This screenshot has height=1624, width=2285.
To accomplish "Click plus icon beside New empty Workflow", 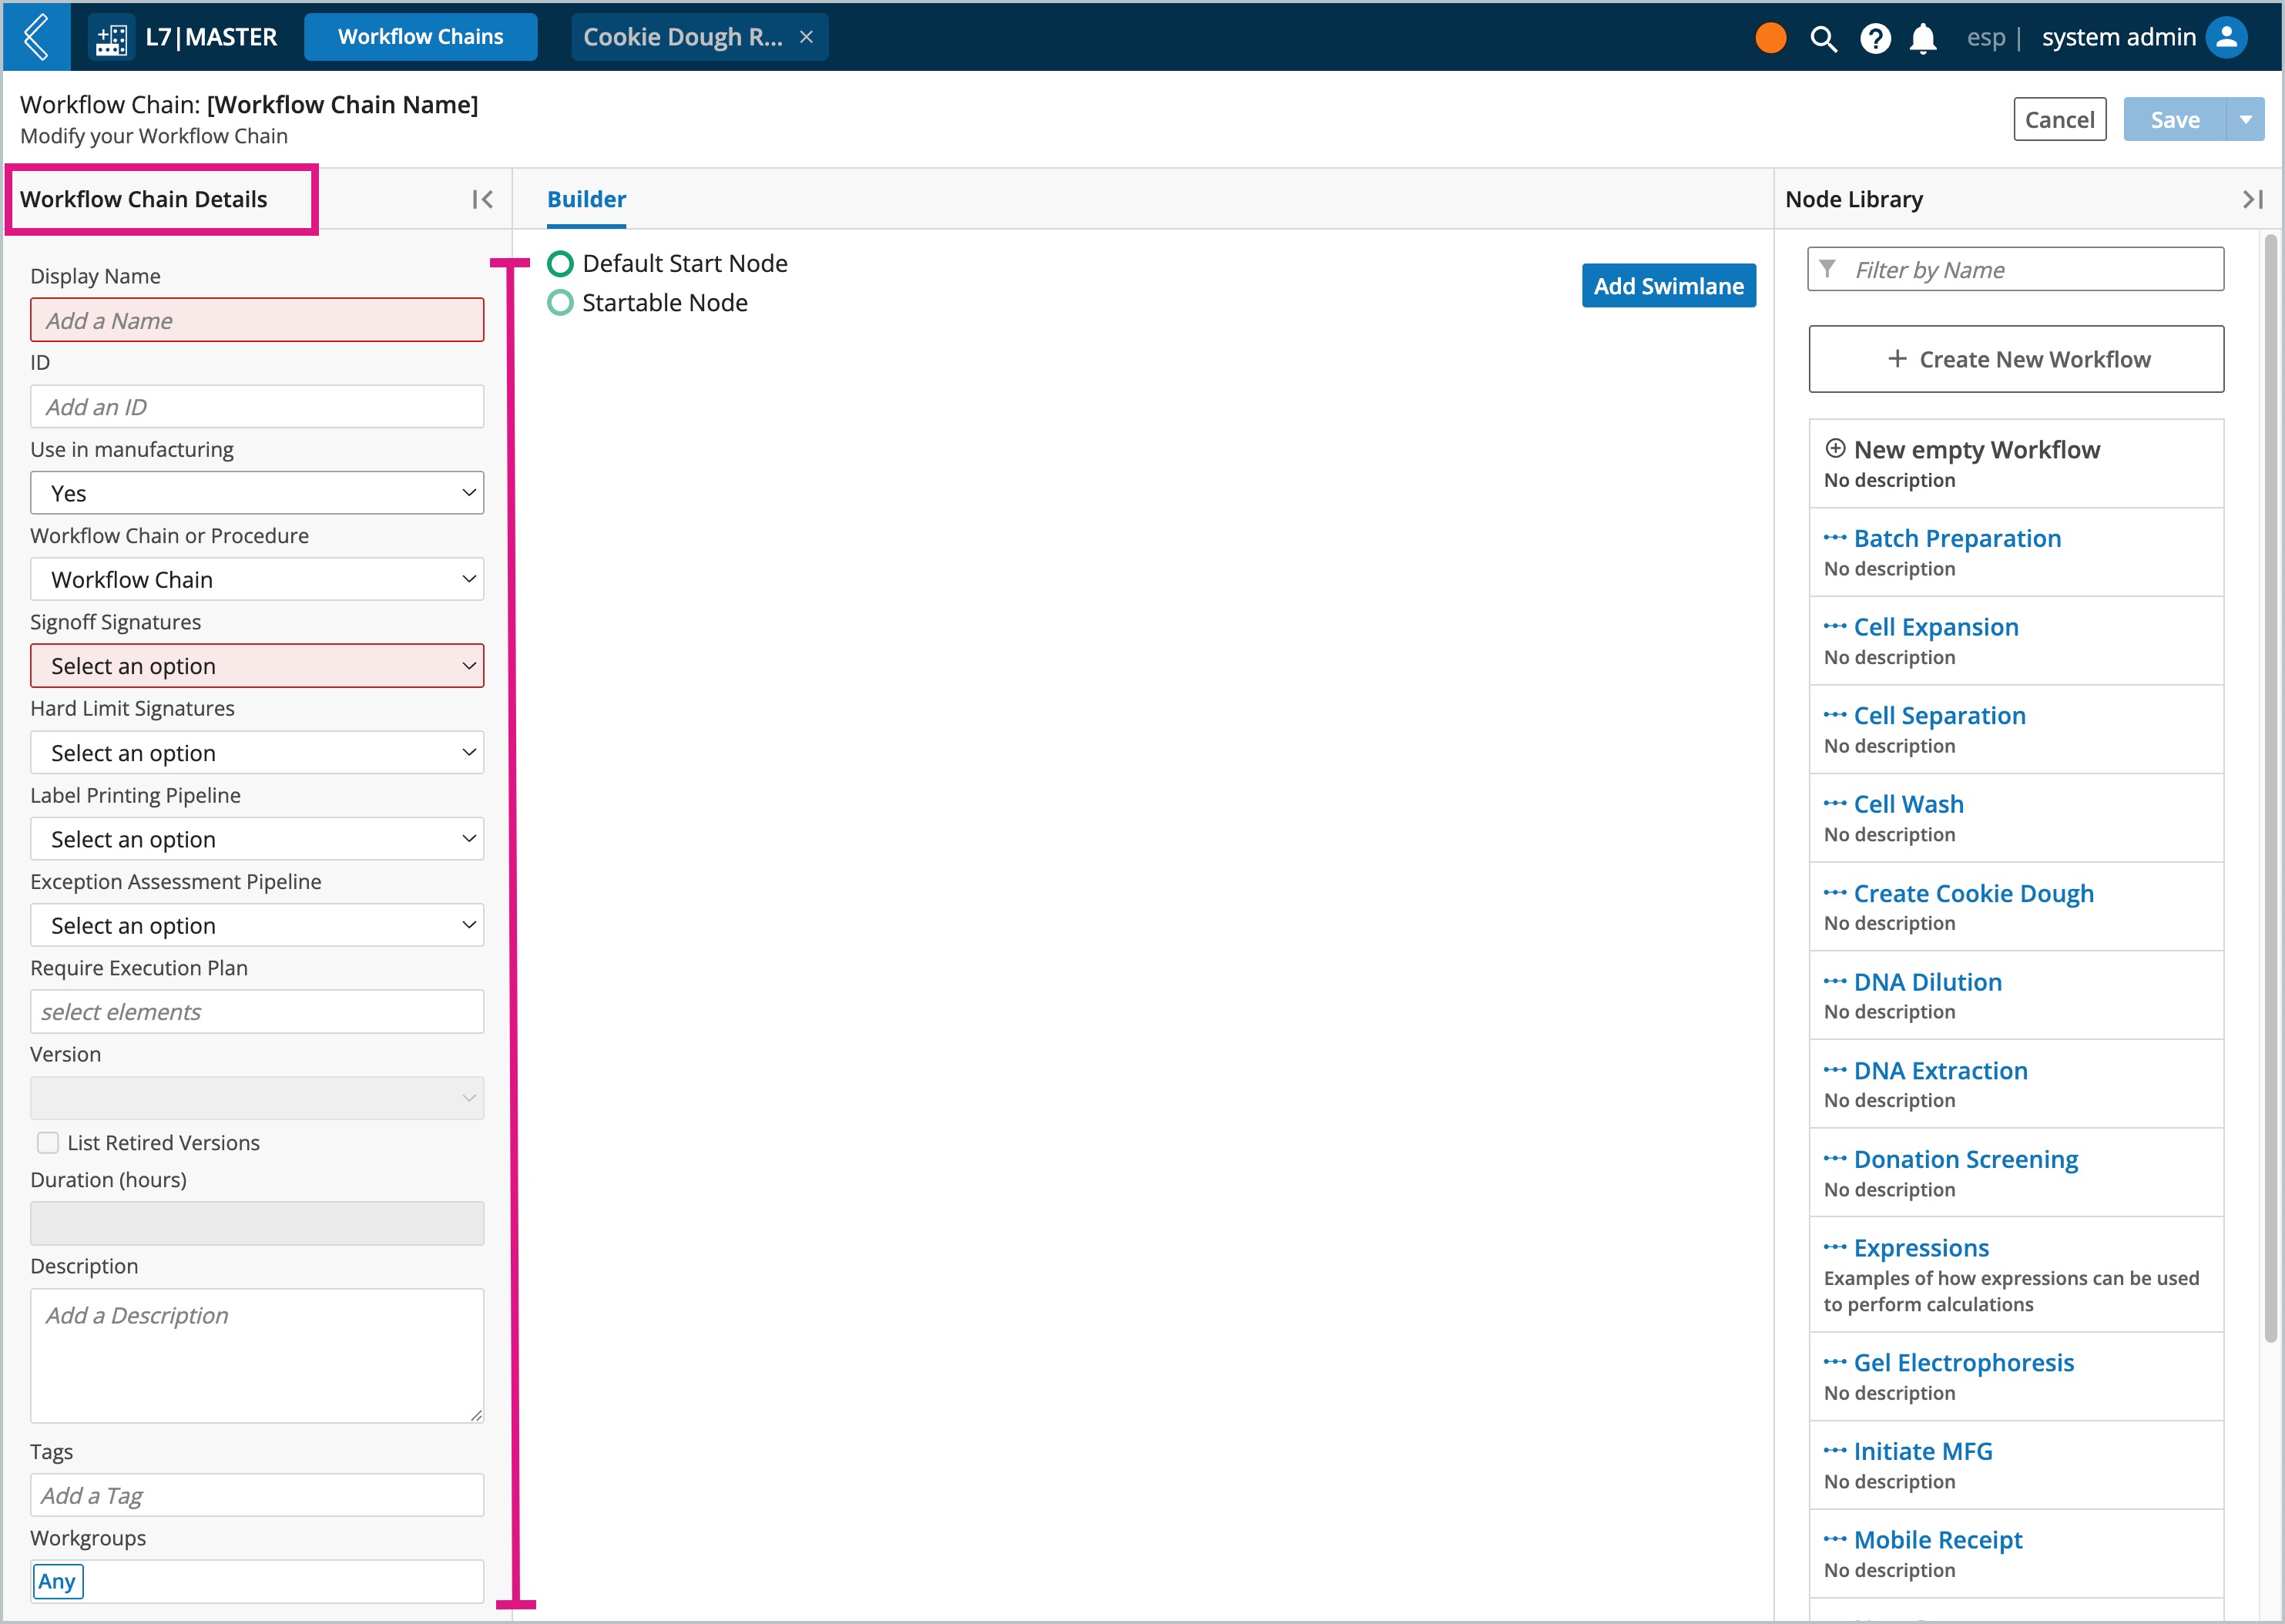I will coord(1835,448).
